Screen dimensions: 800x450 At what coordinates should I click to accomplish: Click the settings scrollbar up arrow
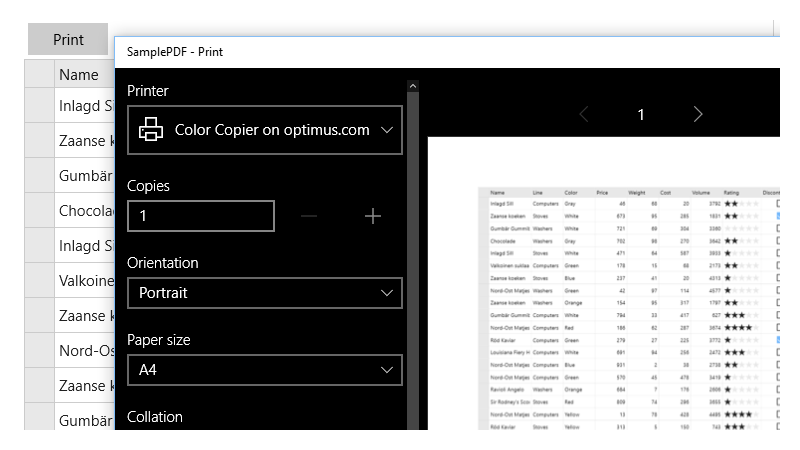(x=412, y=88)
